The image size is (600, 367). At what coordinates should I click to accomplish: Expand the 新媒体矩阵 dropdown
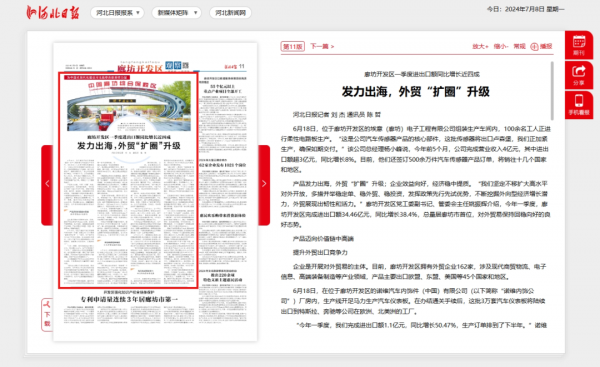pos(176,13)
